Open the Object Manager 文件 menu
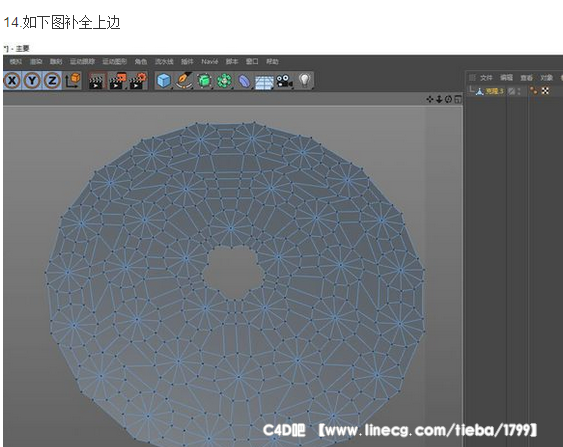This screenshot has width=563, height=447. (486, 78)
